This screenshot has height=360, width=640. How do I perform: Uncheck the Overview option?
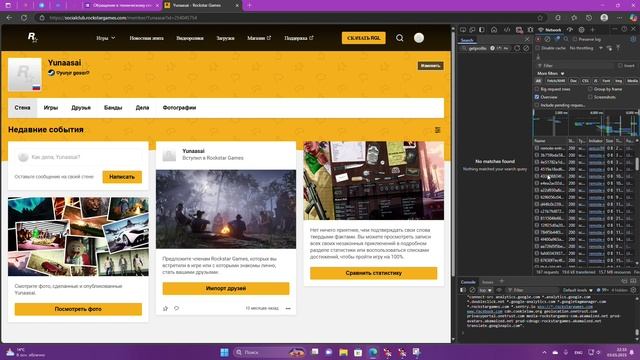(x=537, y=97)
